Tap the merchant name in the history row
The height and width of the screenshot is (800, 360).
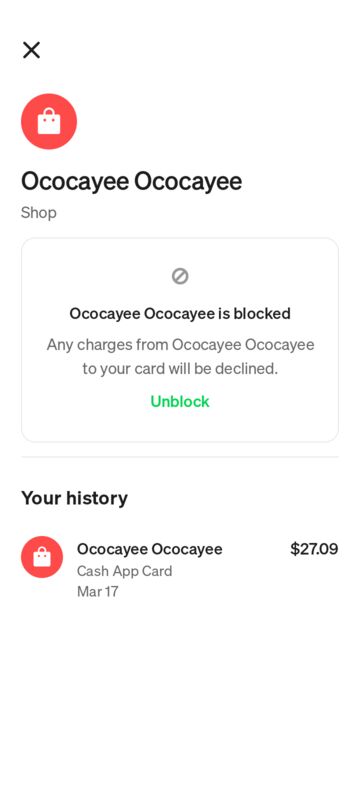[149, 549]
